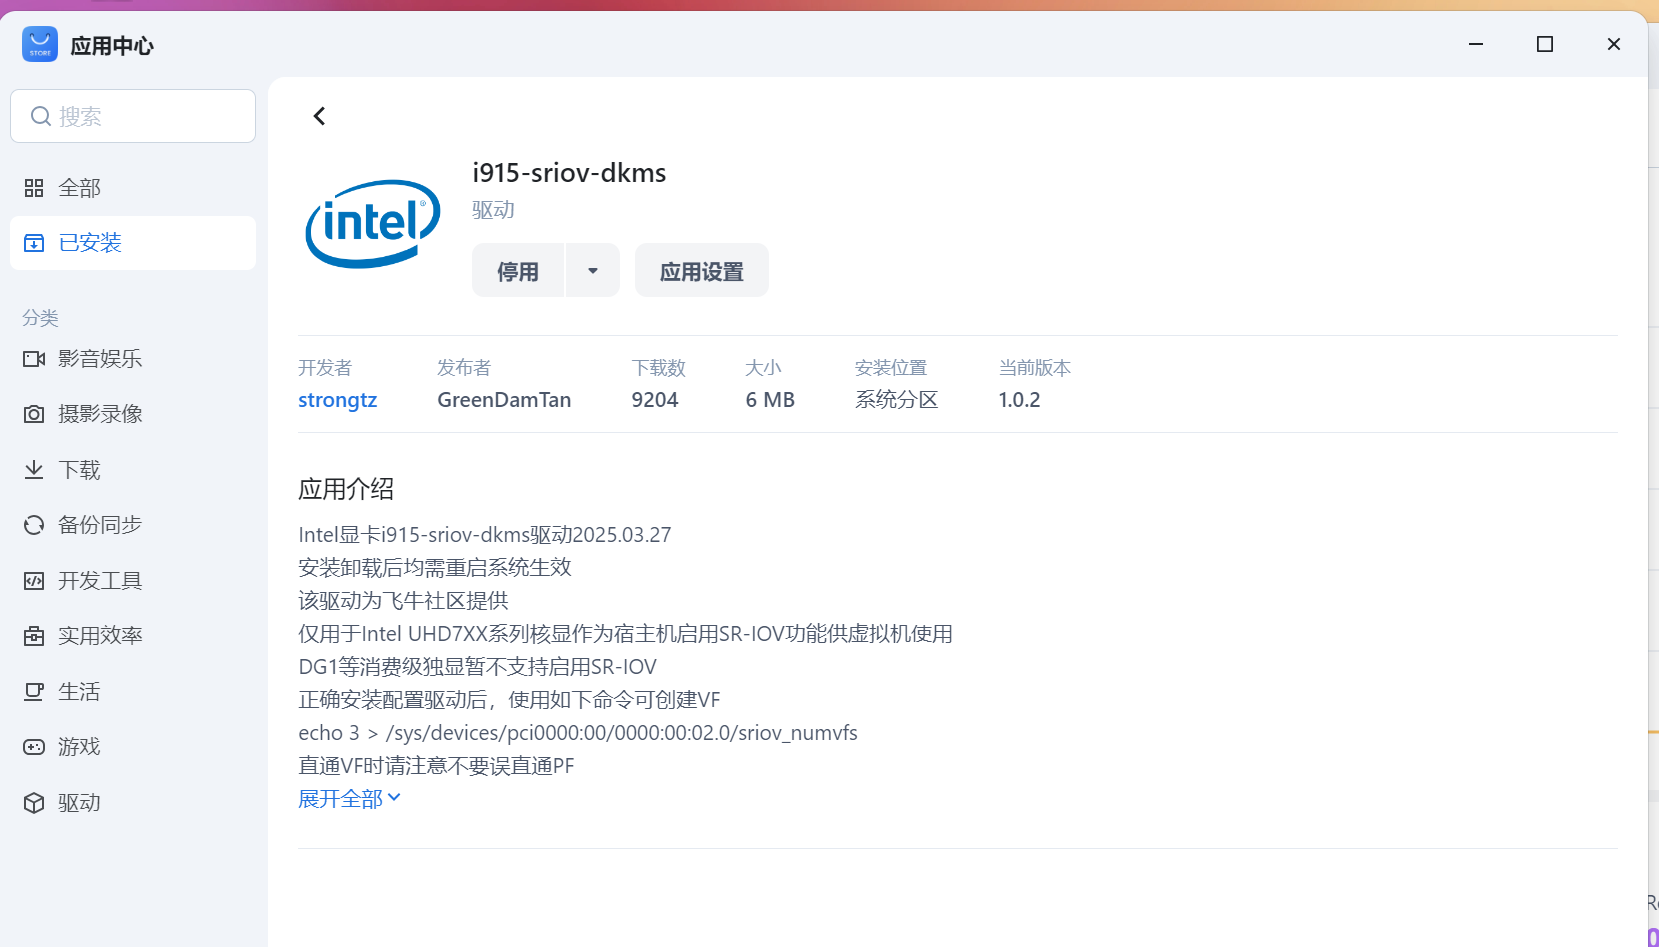Click the 摄影录像 camera icon
This screenshot has width=1659, height=947.
[34, 414]
